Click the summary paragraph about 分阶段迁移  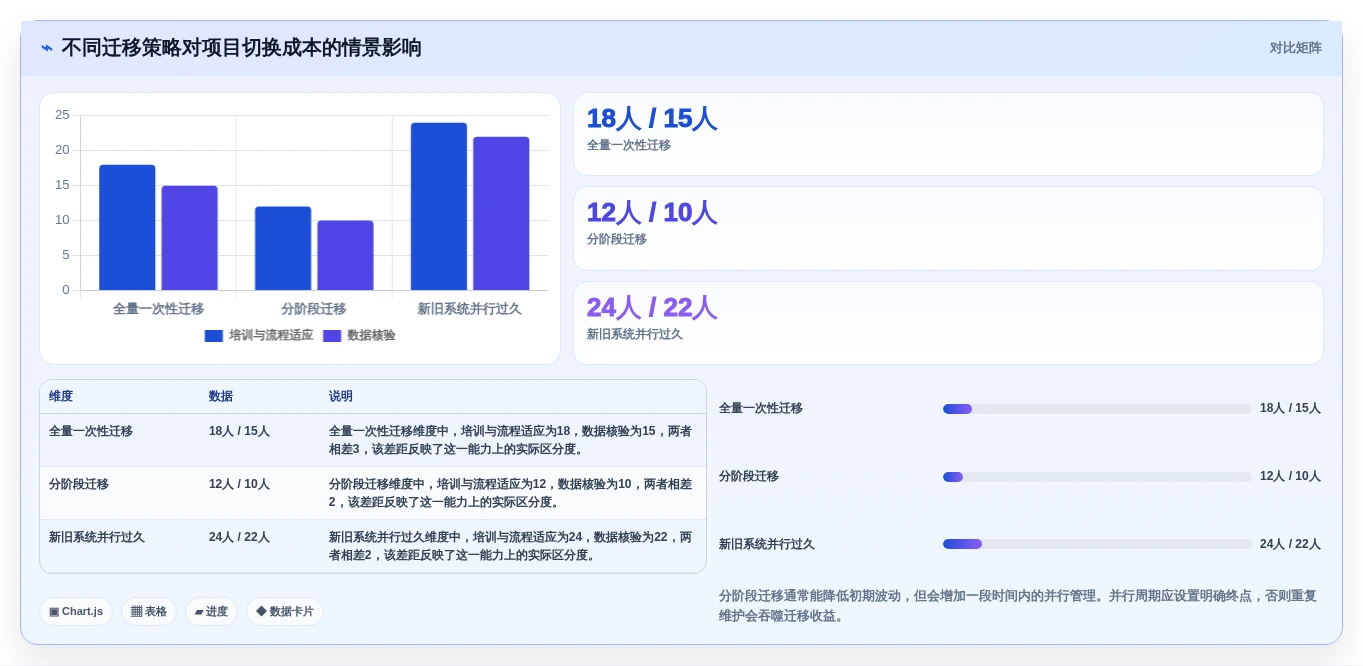(1018, 606)
